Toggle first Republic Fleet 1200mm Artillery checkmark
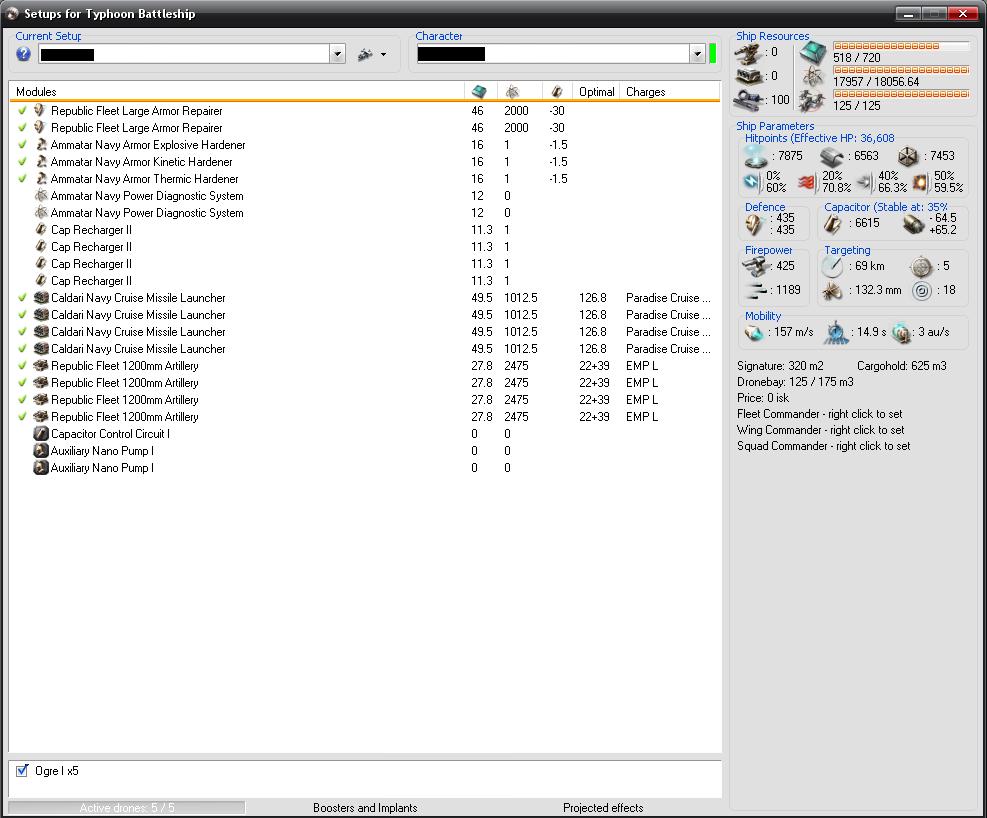Image resolution: width=987 pixels, height=818 pixels. (23, 365)
